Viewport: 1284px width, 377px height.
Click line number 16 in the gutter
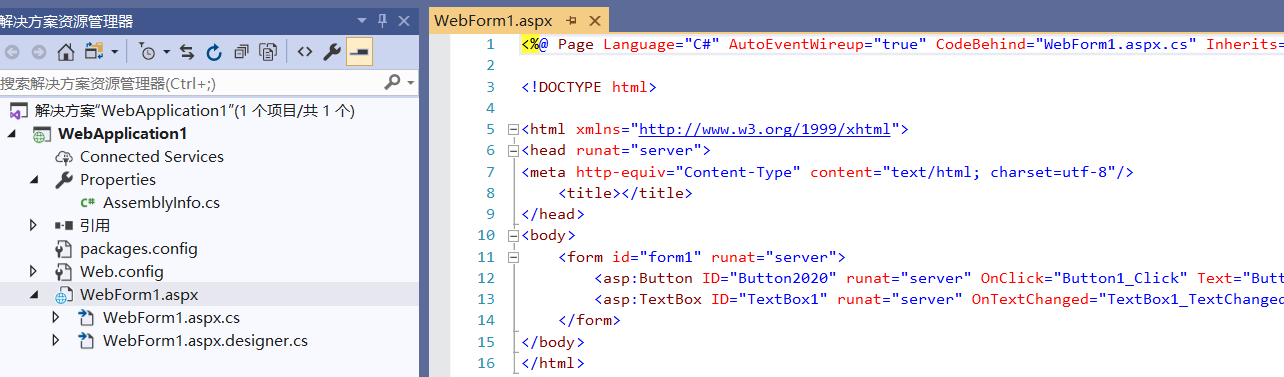(486, 363)
